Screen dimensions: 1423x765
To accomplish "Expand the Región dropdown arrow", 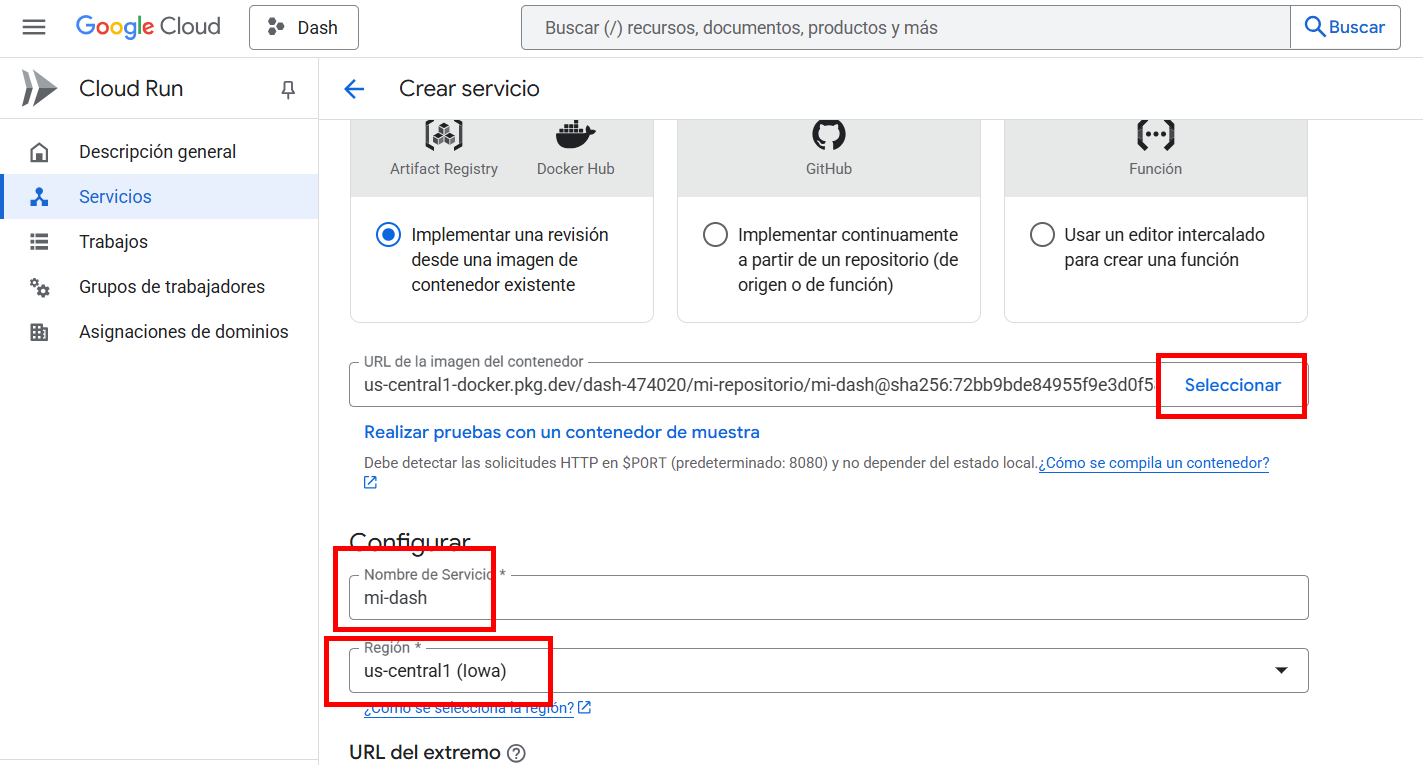I will coord(1281,670).
